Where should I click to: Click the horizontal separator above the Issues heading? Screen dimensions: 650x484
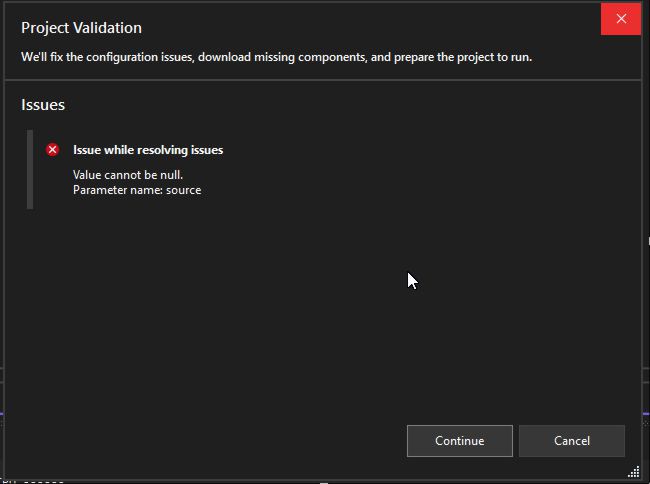click(x=320, y=80)
